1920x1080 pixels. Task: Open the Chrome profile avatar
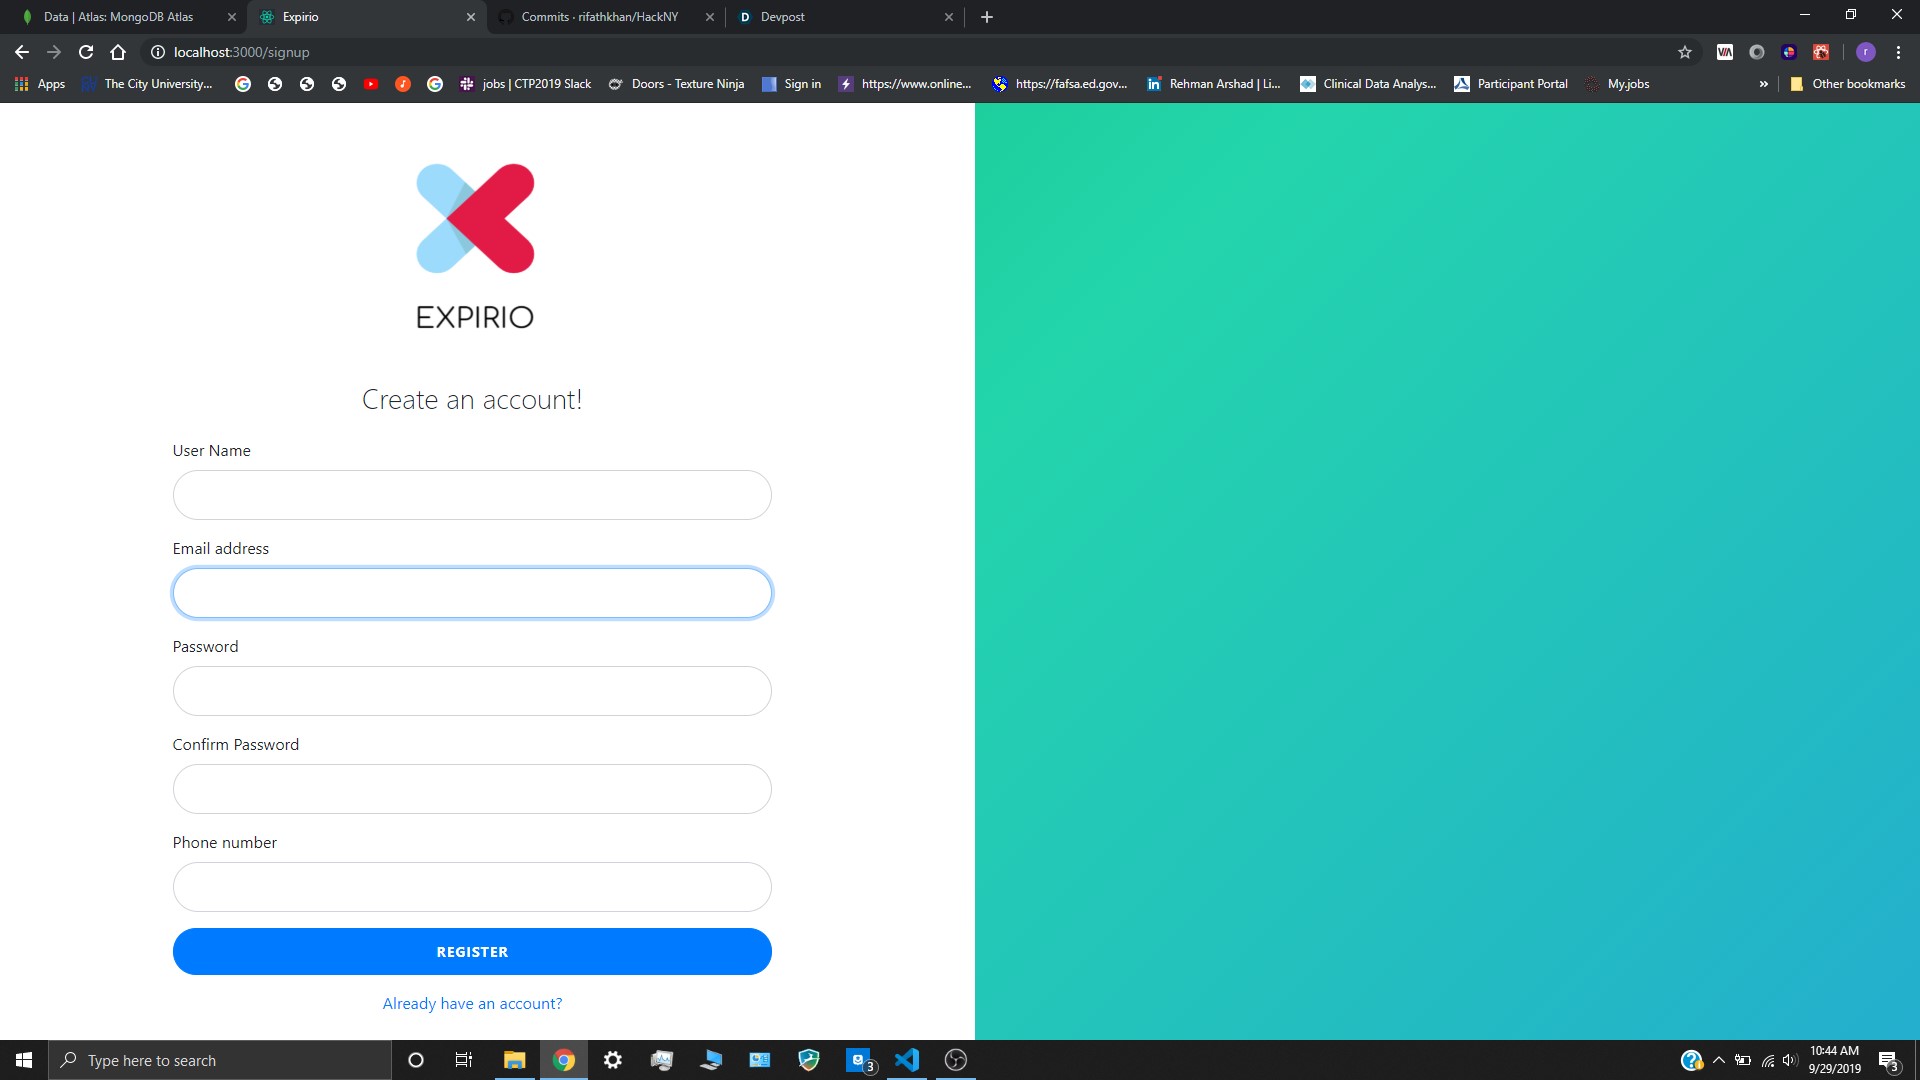click(1865, 52)
